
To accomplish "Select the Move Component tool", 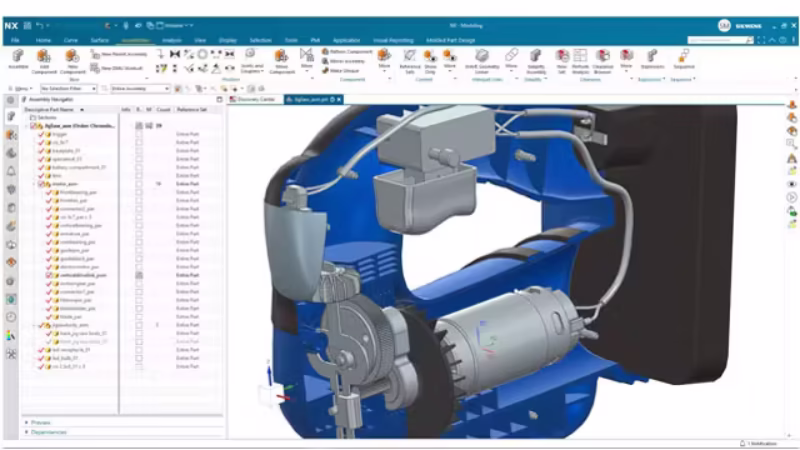I will coord(281,58).
